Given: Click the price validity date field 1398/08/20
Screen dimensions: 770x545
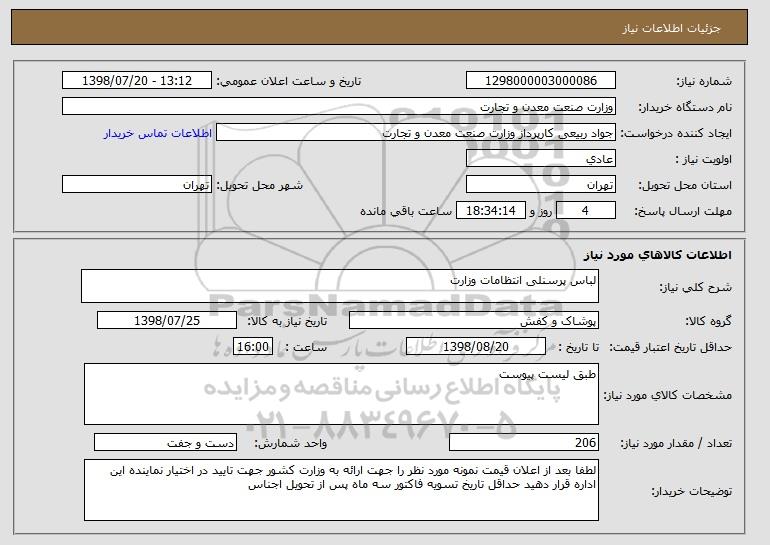Looking at the screenshot, I should (x=476, y=347).
